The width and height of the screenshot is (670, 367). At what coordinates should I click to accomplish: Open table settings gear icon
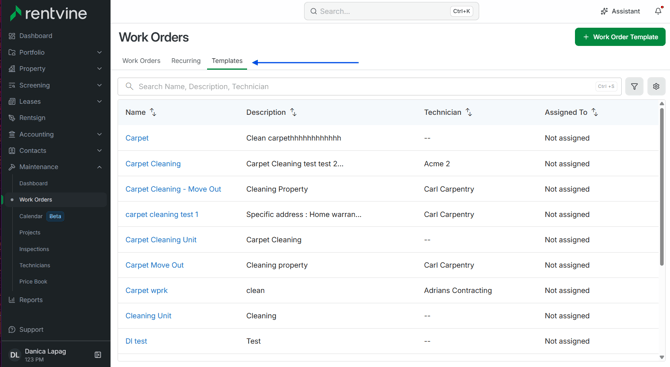[x=656, y=86]
